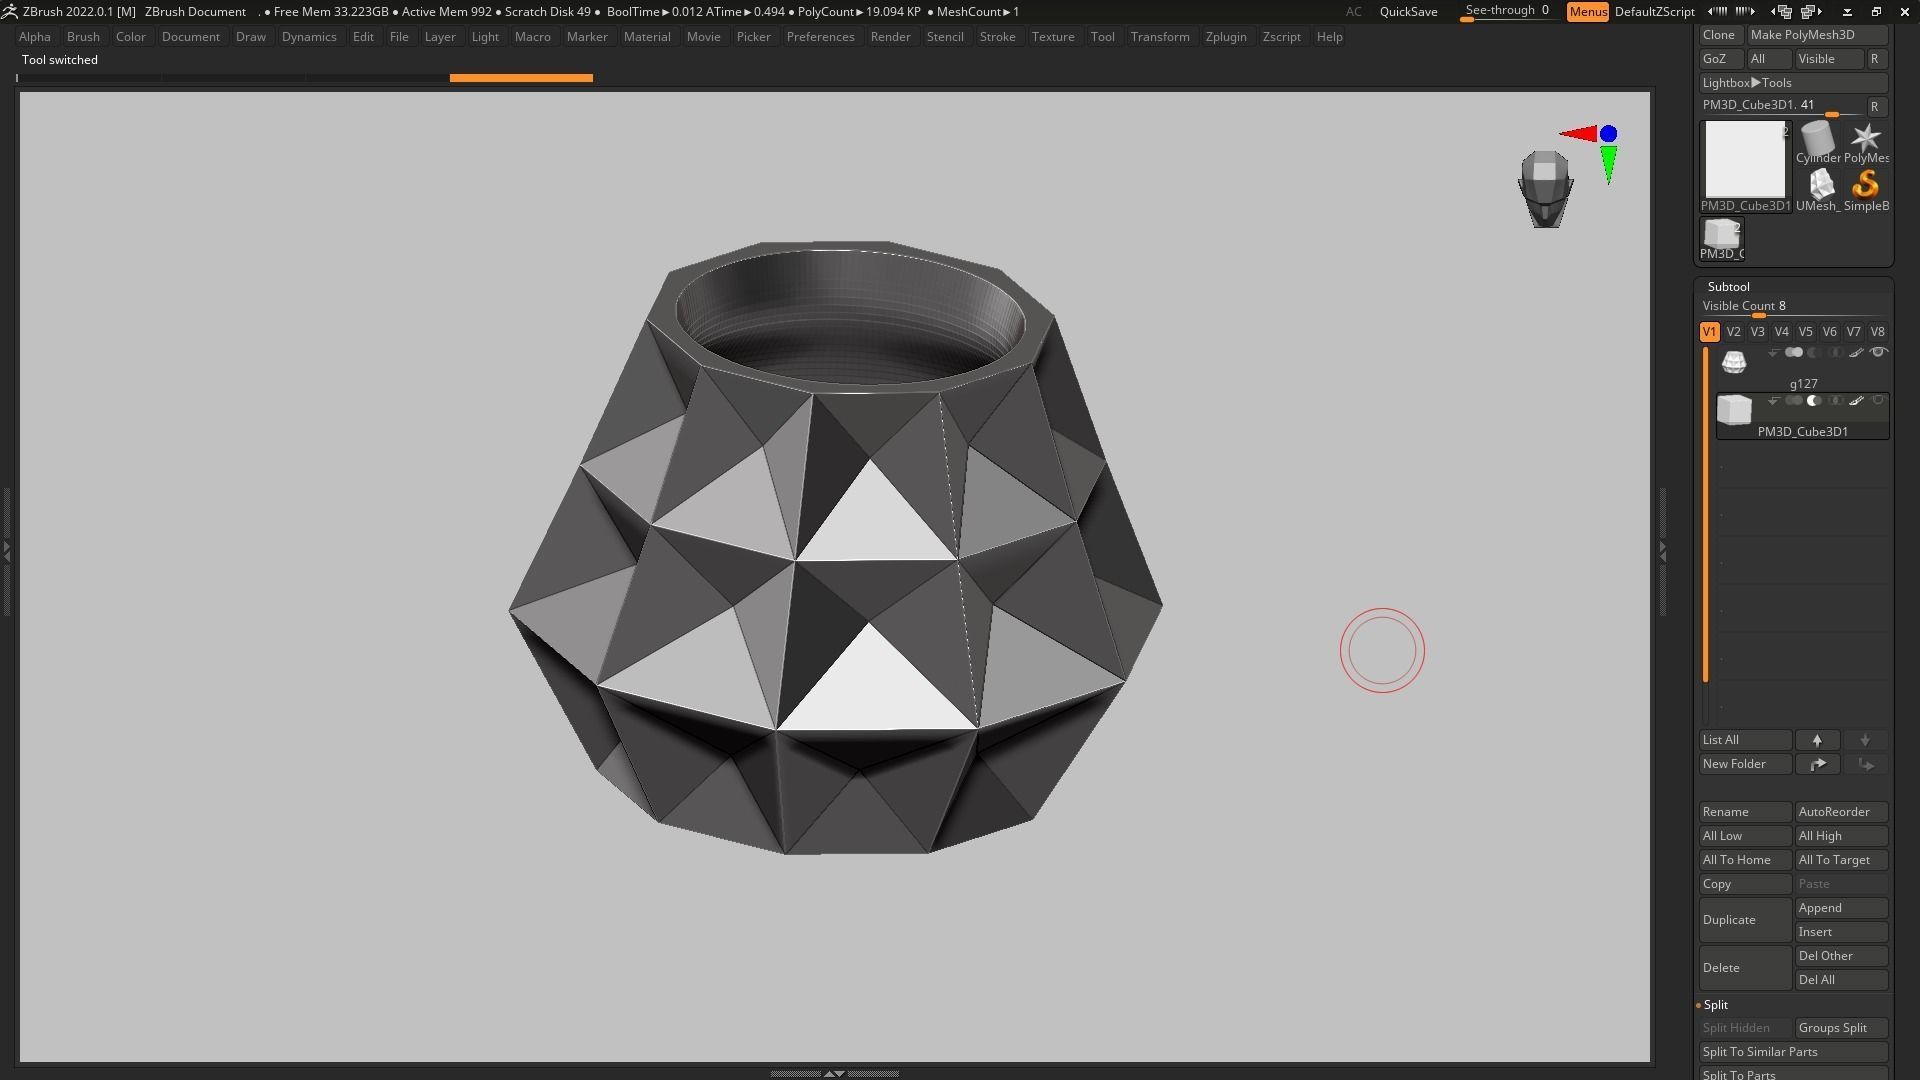The height and width of the screenshot is (1080, 1920).
Task: Load previous UI layout arrow icon
Action: [x=1781, y=12]
